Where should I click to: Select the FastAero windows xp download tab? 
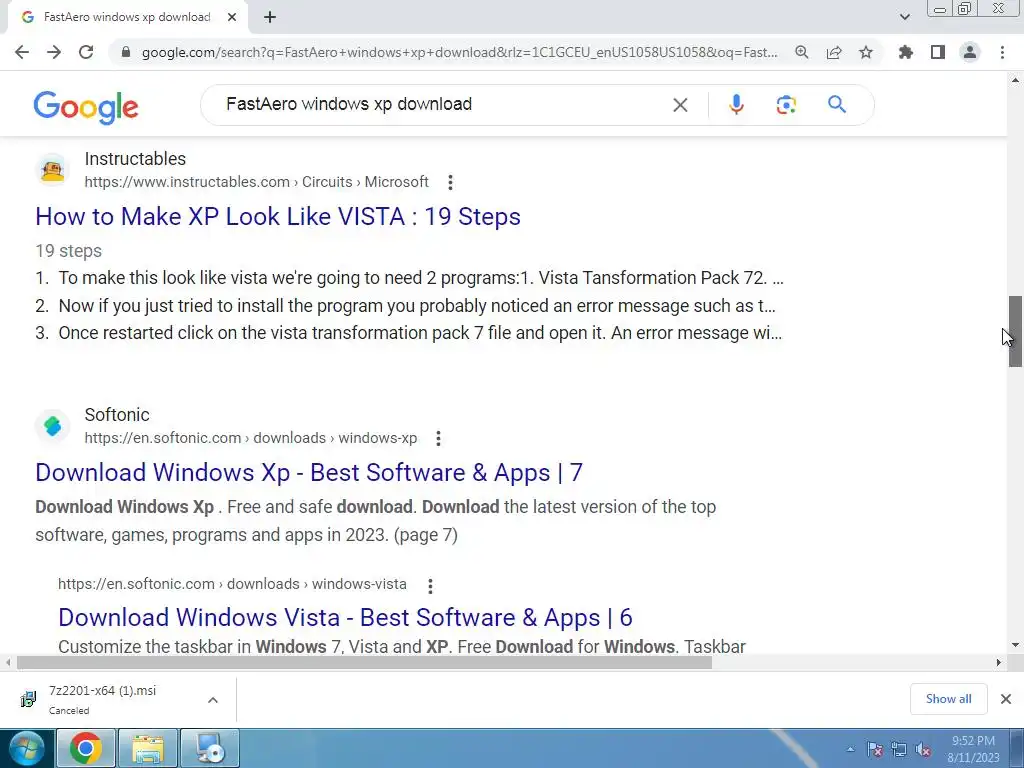pyautogui.click(x=127, y=18)
